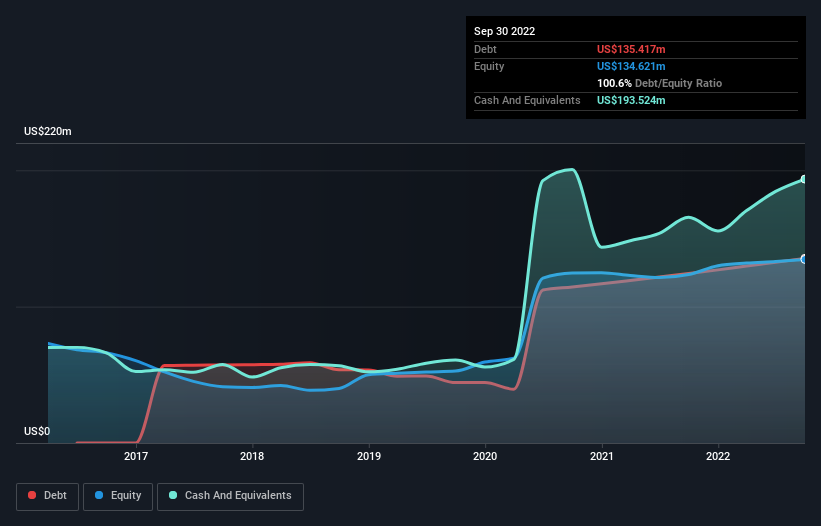This screenshot has width=821, height=526.
Task: Click the teal Cash legend dot
Action: (173, 495)
